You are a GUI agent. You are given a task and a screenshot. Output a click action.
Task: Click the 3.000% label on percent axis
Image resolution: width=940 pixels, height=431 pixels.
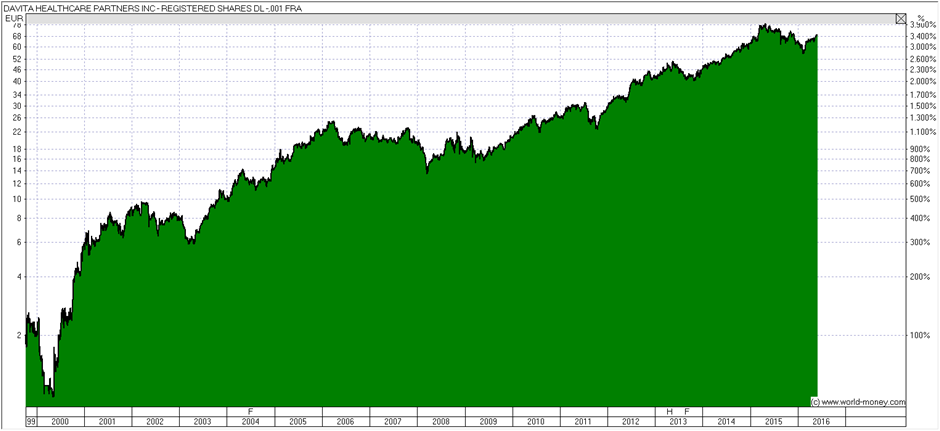(x=923, y=47)
